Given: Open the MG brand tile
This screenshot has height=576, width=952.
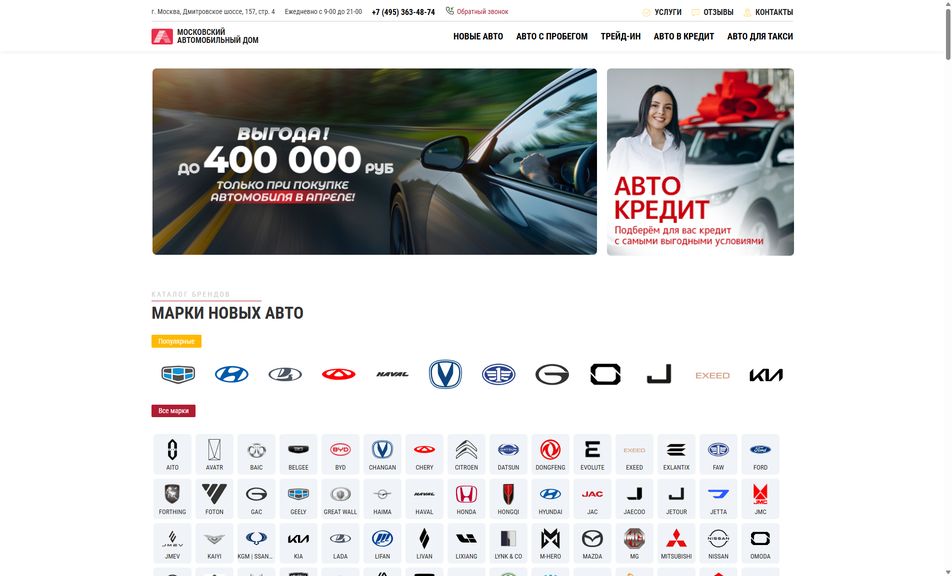Looking at the screenshot, I should click(634, 543).
